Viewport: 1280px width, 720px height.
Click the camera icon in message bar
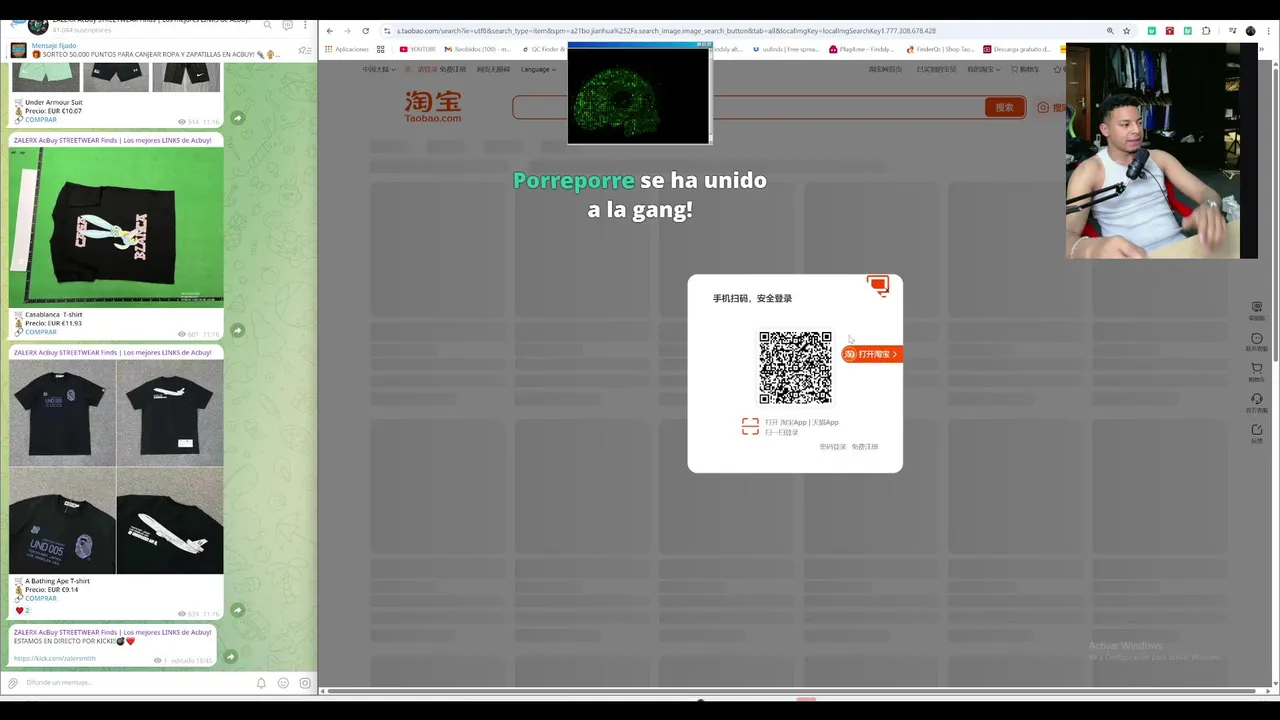[305, 683]
